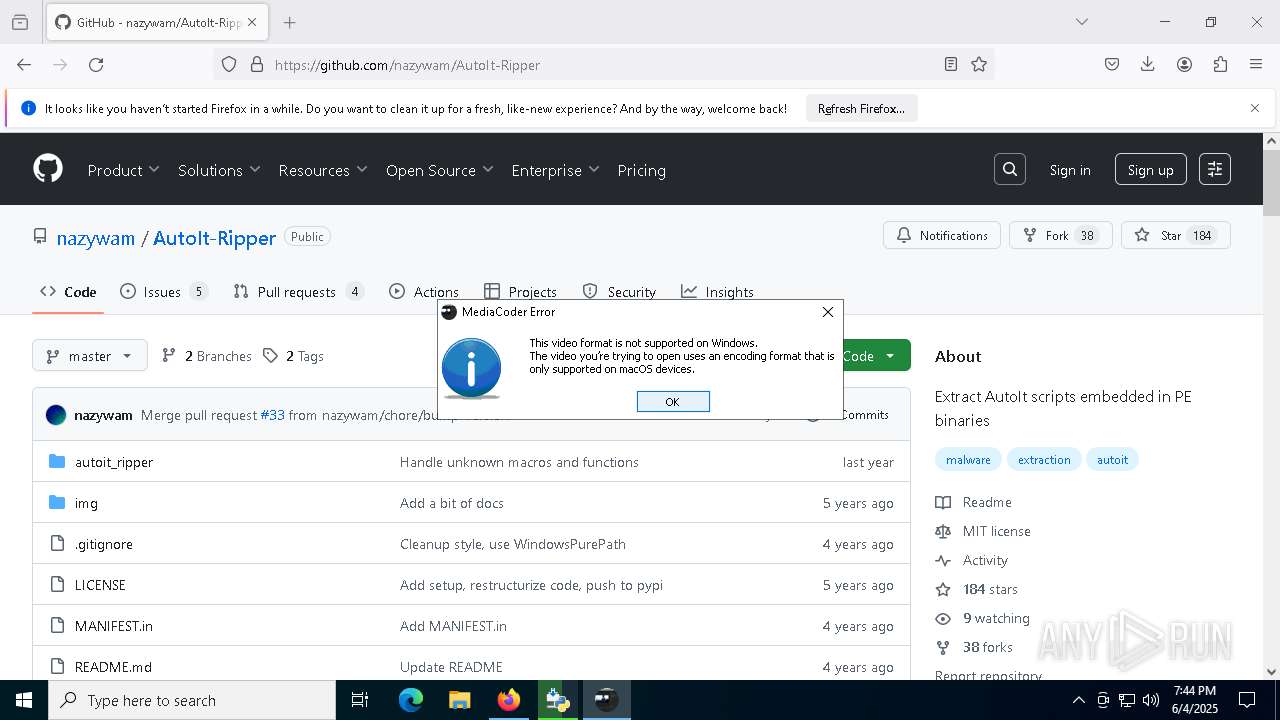Image resolution: width=1280 pixels, height=720 pixels.
Task: Switch to the Pull requests tab
Action: pyautogui.click(x=298, y=292)
